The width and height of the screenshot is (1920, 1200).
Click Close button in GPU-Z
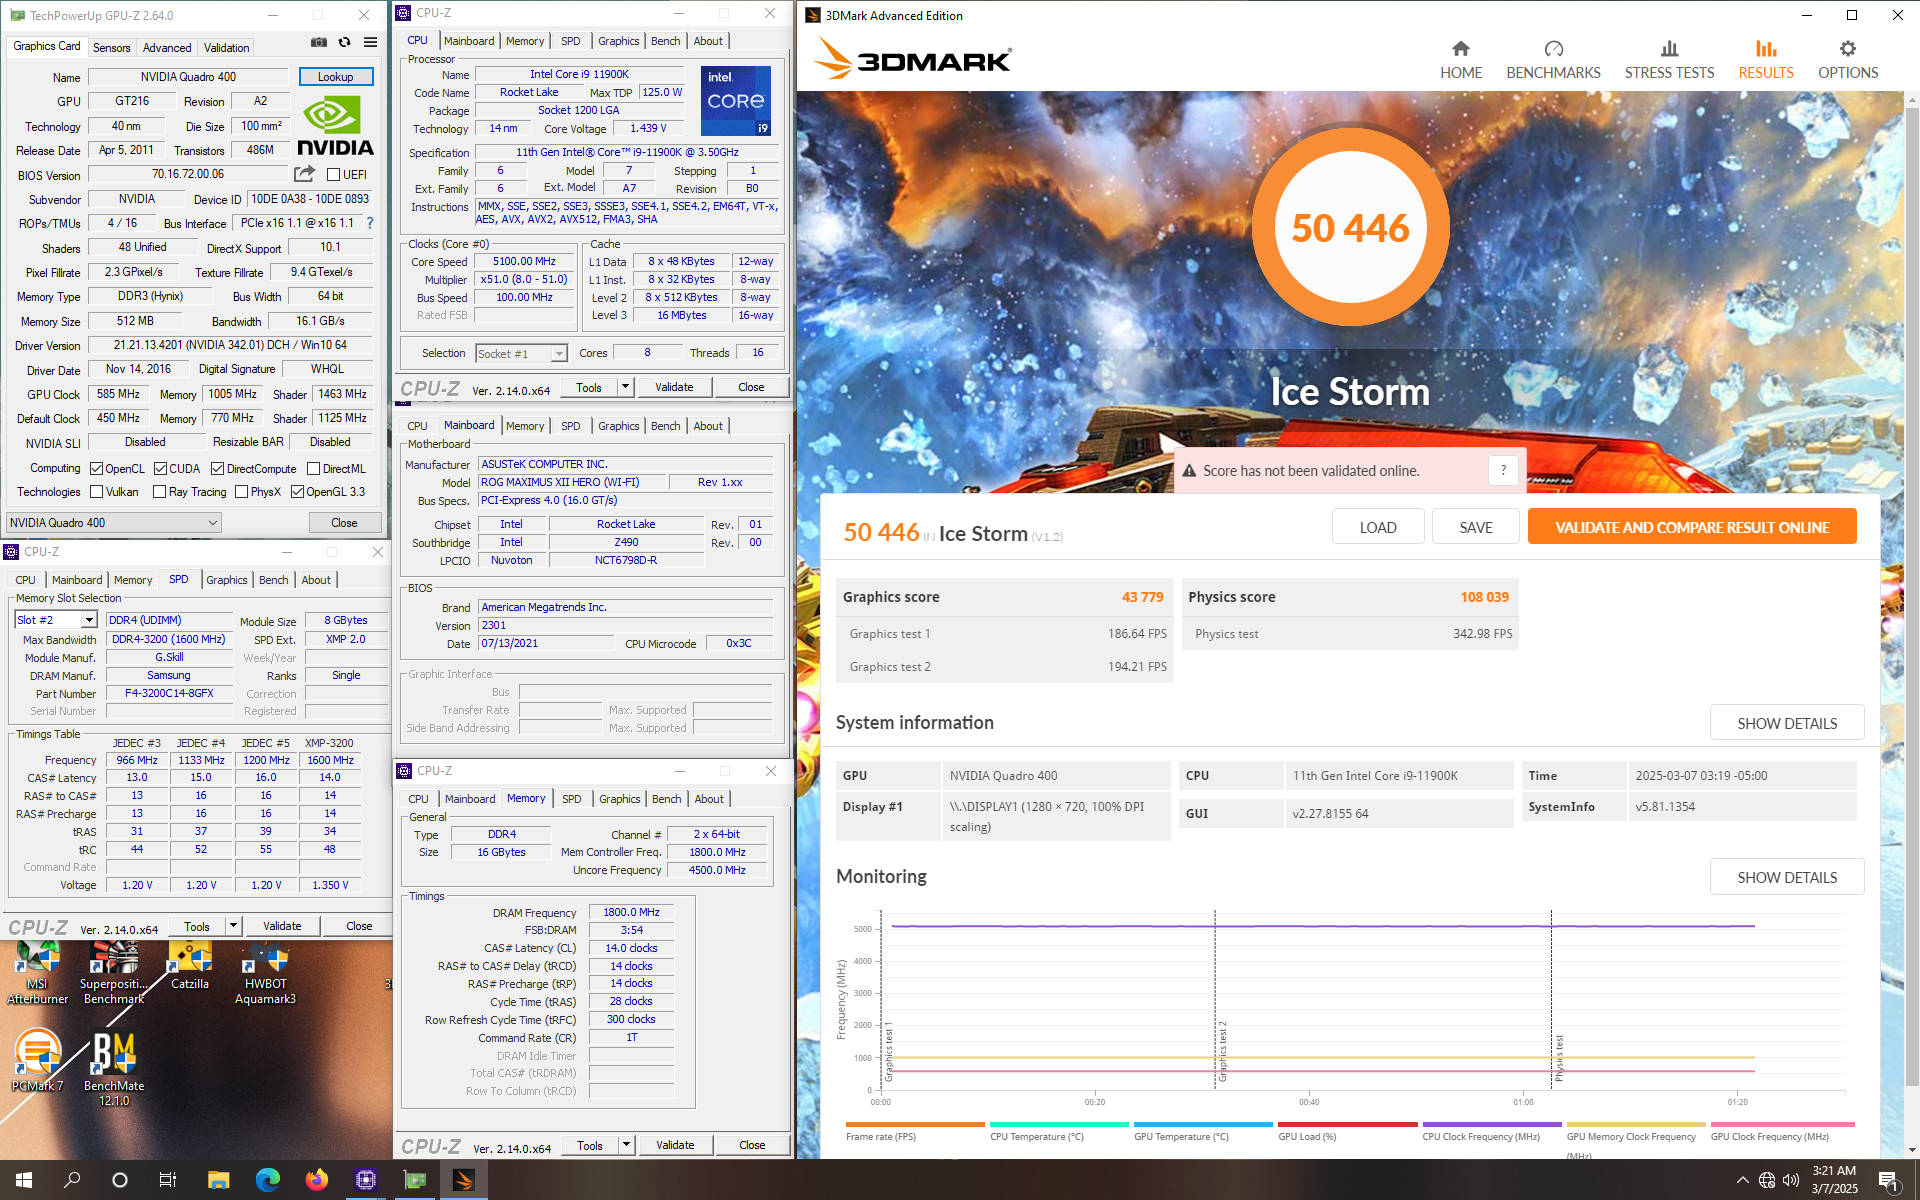pyautogui.click(x=344, y=522)
